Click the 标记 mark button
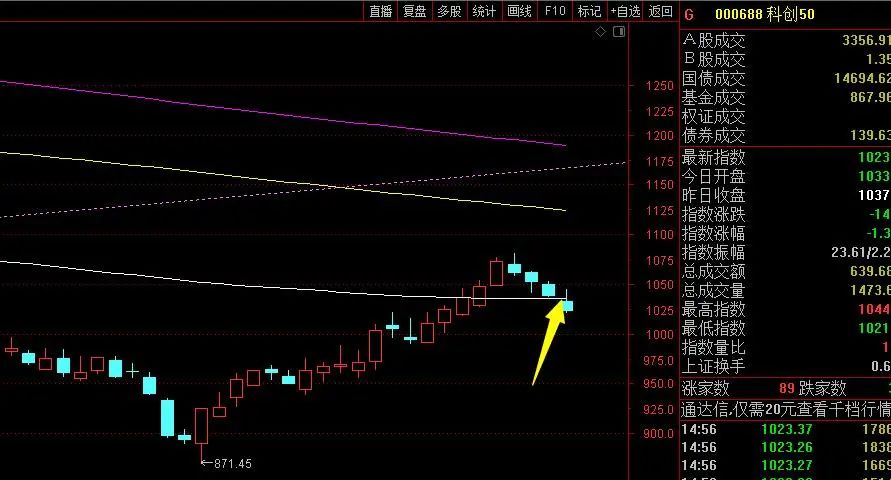 [x=589, y=11]
